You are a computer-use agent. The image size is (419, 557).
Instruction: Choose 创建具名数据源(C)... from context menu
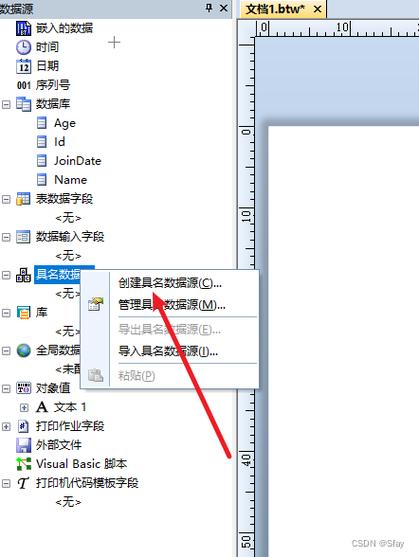[x=170, y=283]
